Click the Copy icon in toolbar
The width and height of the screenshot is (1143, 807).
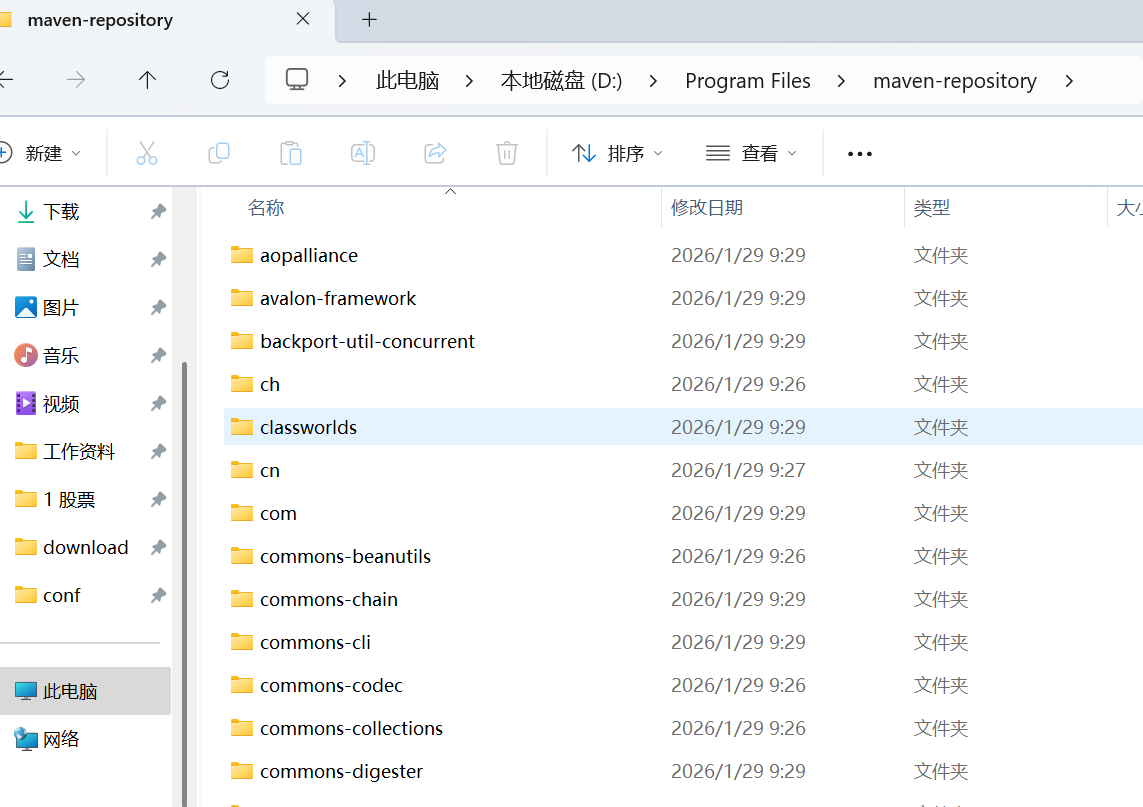click(219, 153)
